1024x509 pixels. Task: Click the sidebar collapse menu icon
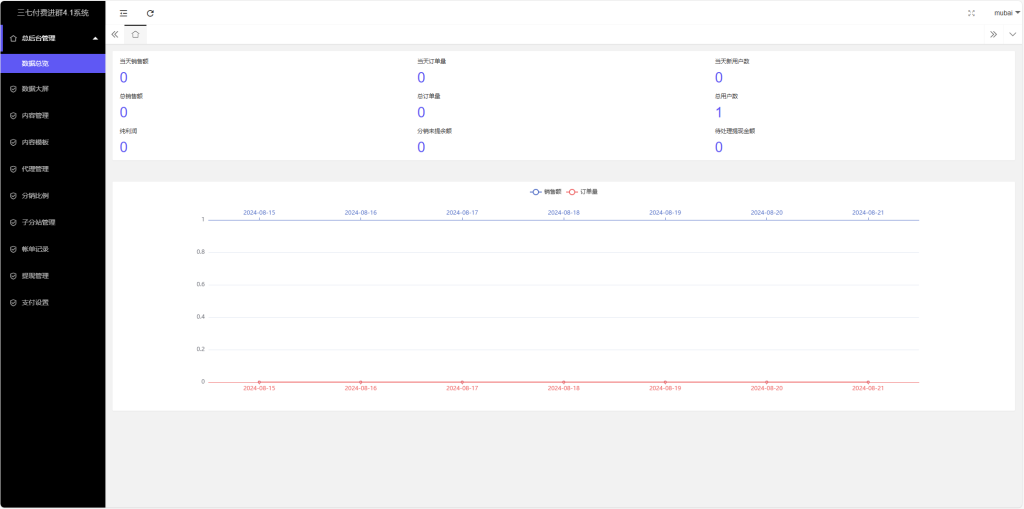click(123, 13)
